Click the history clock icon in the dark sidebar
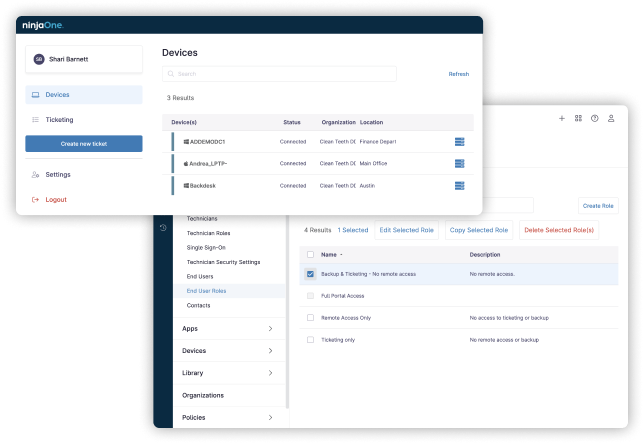Viewport: 644px width, 444px height. coord(164,228)
